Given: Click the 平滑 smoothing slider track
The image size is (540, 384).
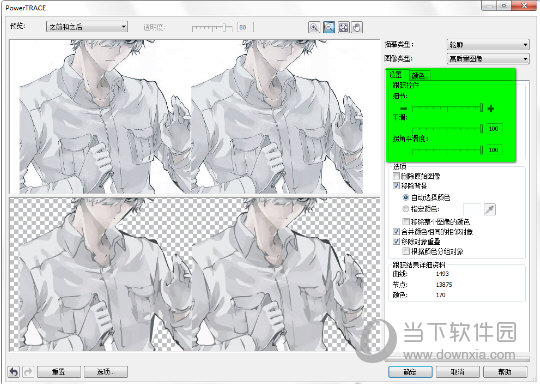Looking at the screenshot, I should pyautogui.click(x=447, y=129).
